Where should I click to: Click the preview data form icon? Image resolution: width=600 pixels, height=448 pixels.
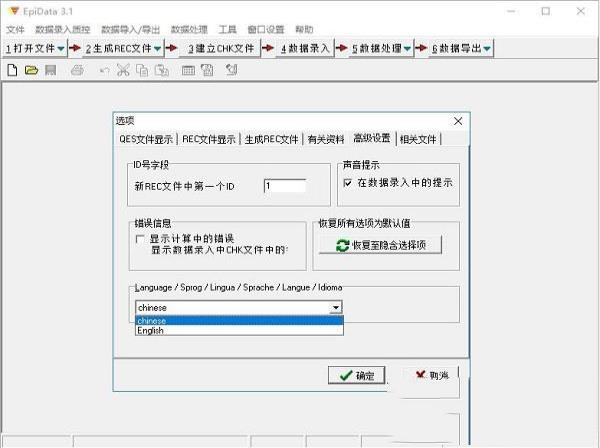(x=207, y=70)
